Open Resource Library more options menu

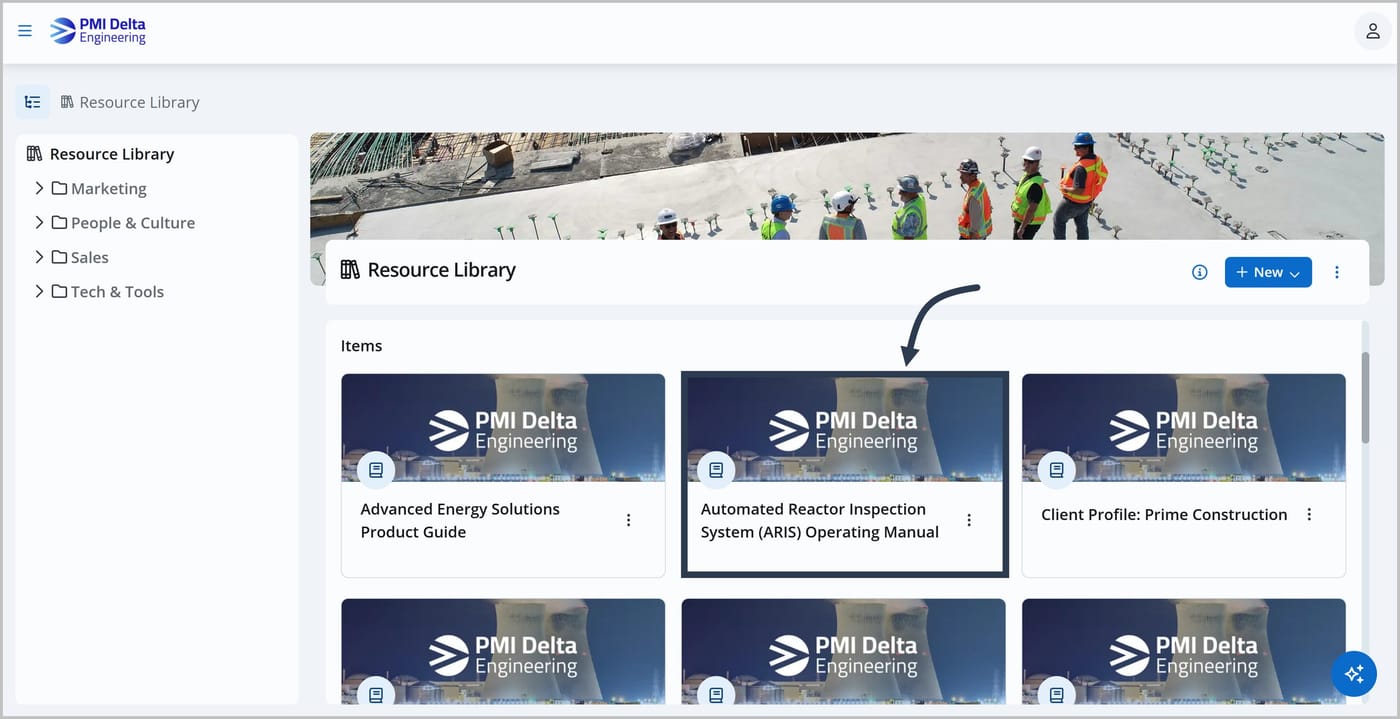(x=1337, y=272)
